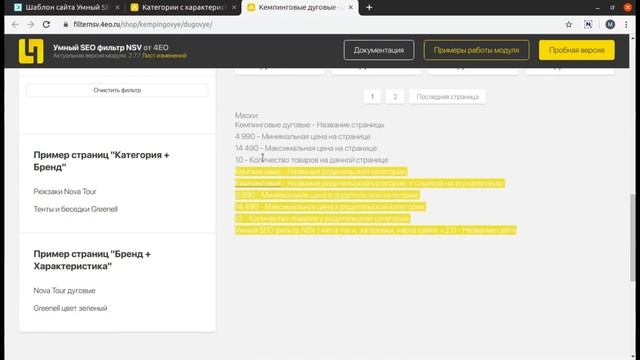Click the Очистить фильтр button

(x=117, y=90)
